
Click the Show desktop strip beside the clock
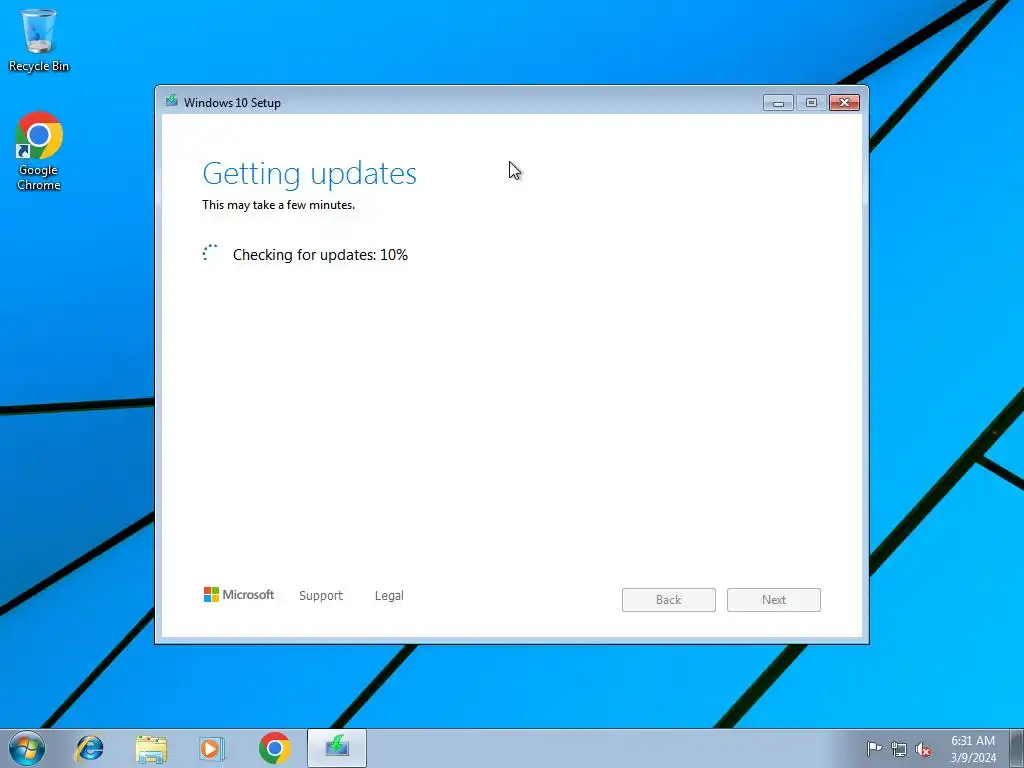point(1016,748)
